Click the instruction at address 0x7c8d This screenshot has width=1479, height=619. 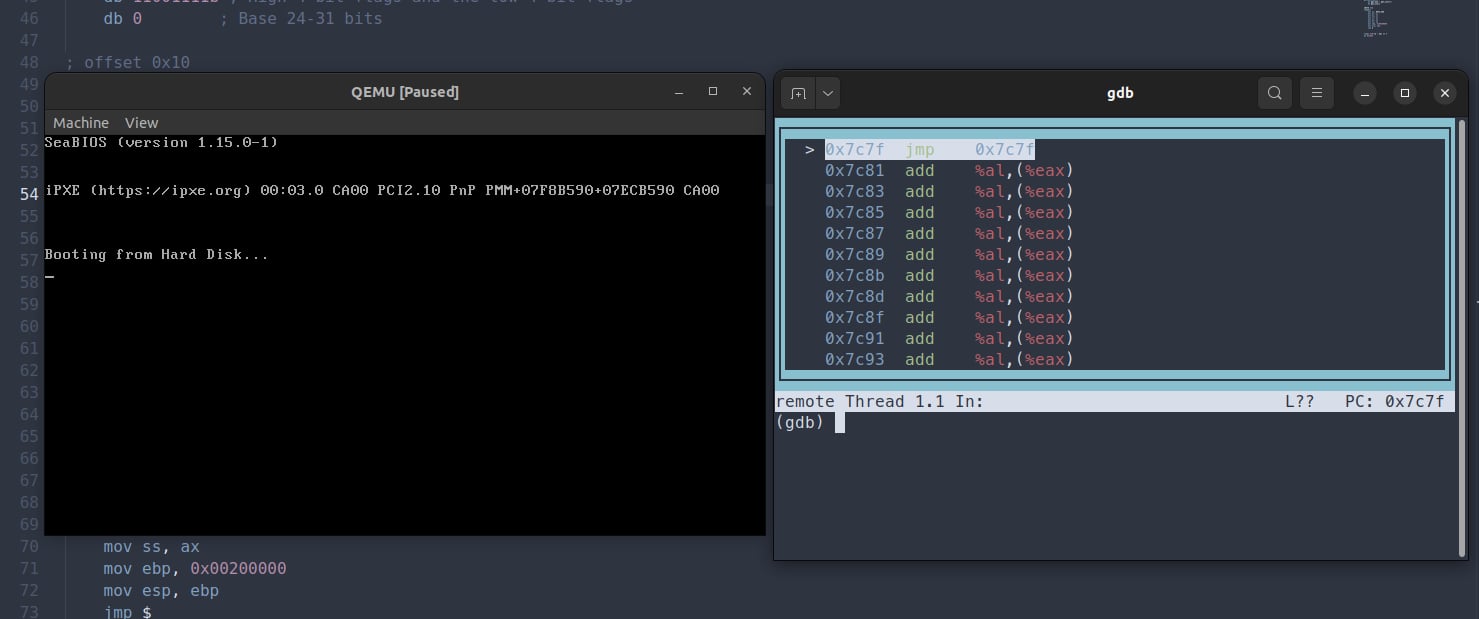pos(949,297)
